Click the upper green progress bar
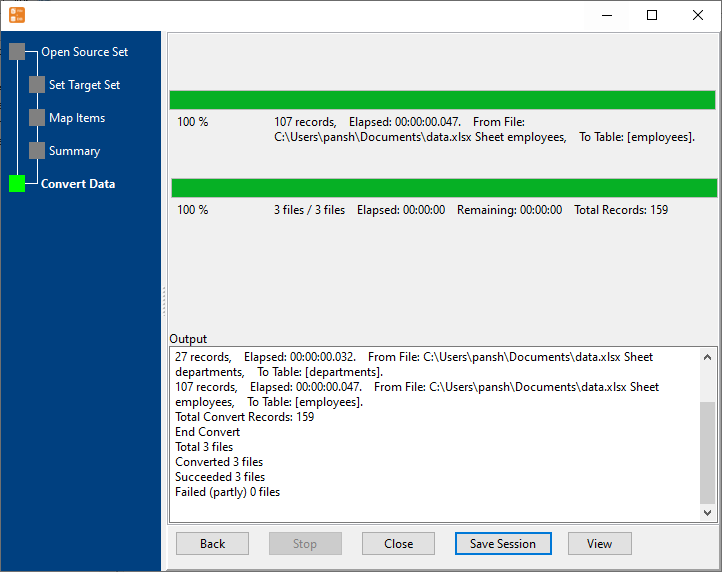Viewport: 722px width, 572px height. pyautogui.click(x=442, y=100)
